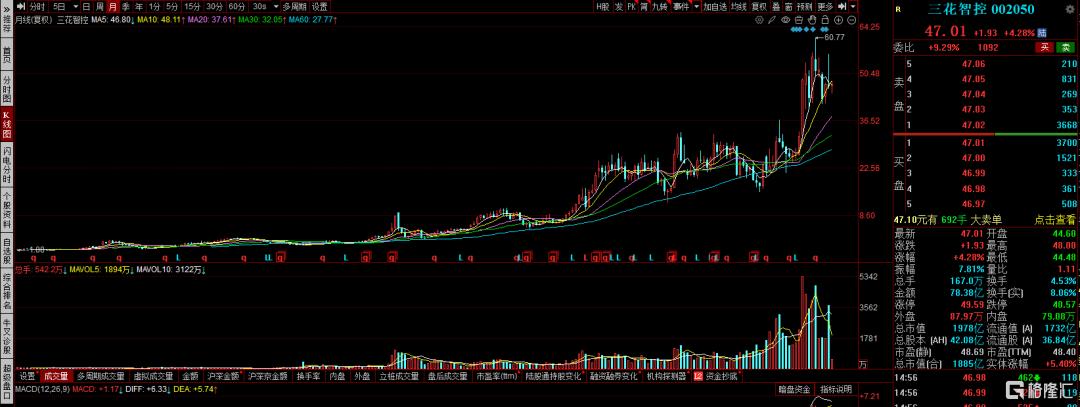Open 首页 in left sidebar
Image resolution: width=1080 pixels, height=407 pixels.
point(7,55)
